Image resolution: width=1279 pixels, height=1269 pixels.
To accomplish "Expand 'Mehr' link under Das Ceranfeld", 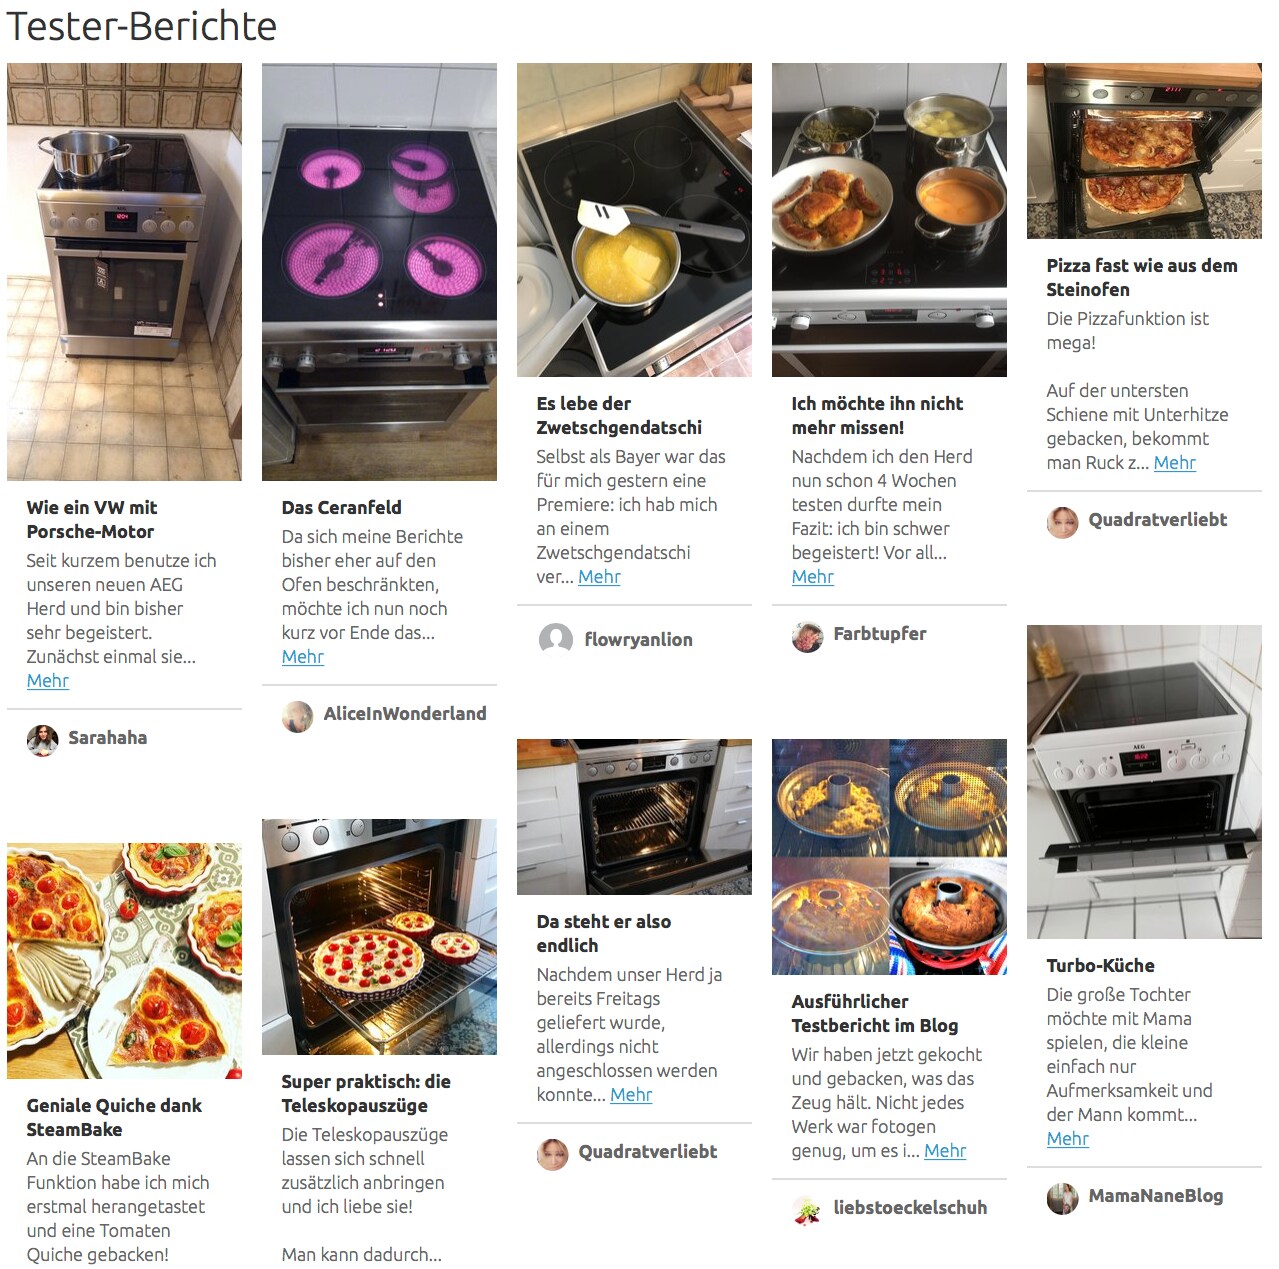I will [303, 657].
